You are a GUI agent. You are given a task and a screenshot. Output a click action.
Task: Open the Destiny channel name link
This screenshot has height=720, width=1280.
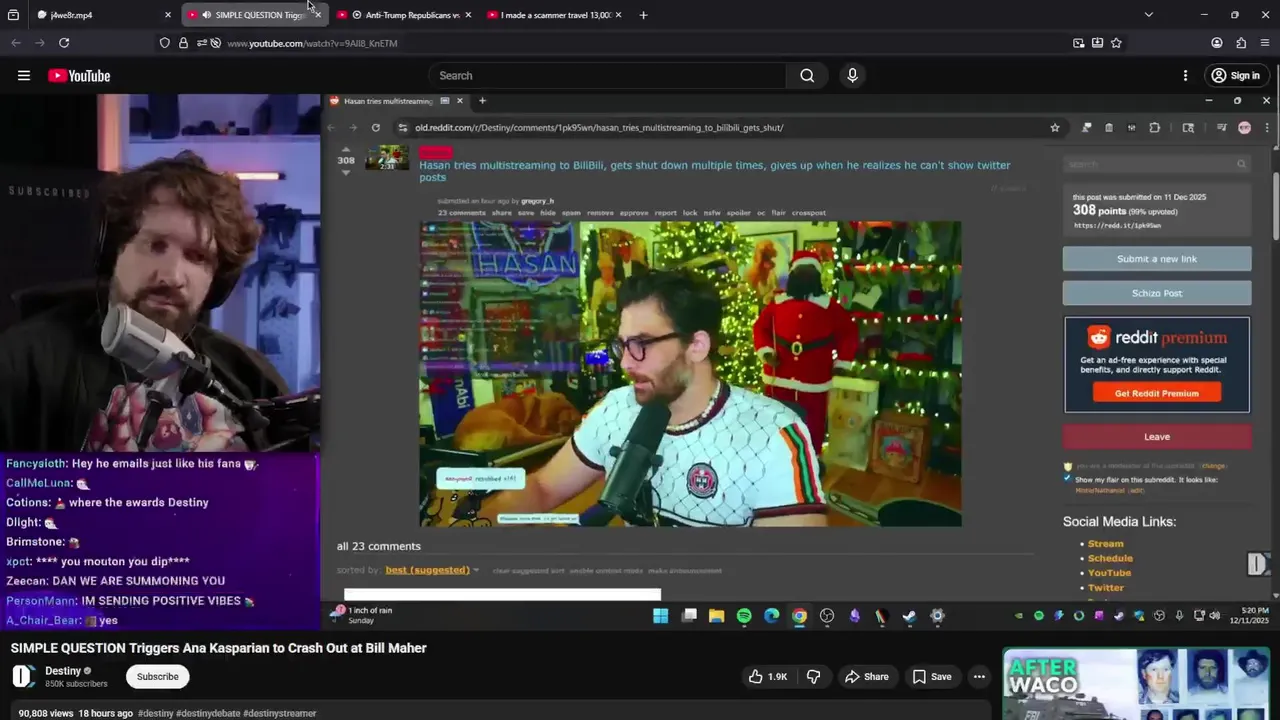coord(63,671)
